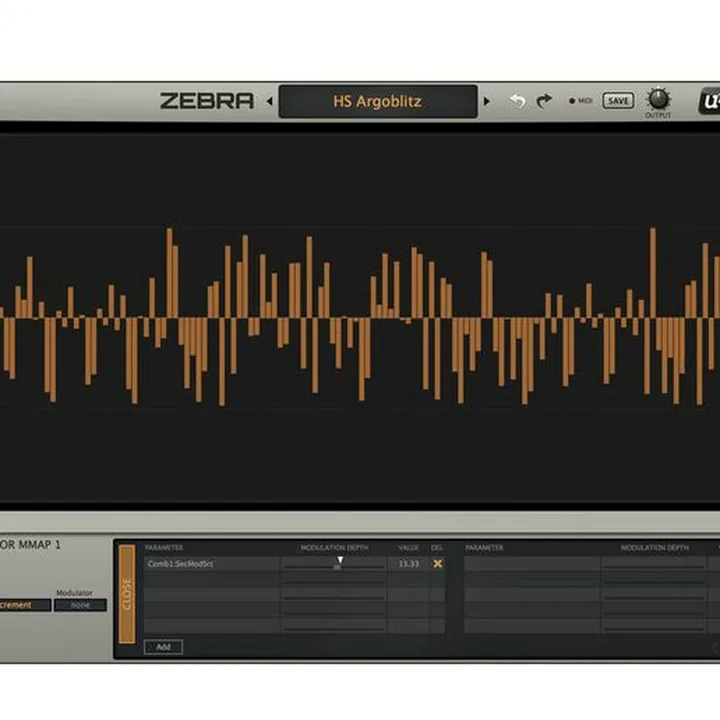Adjust the OUTPUT volume knob

coord(658,99)
